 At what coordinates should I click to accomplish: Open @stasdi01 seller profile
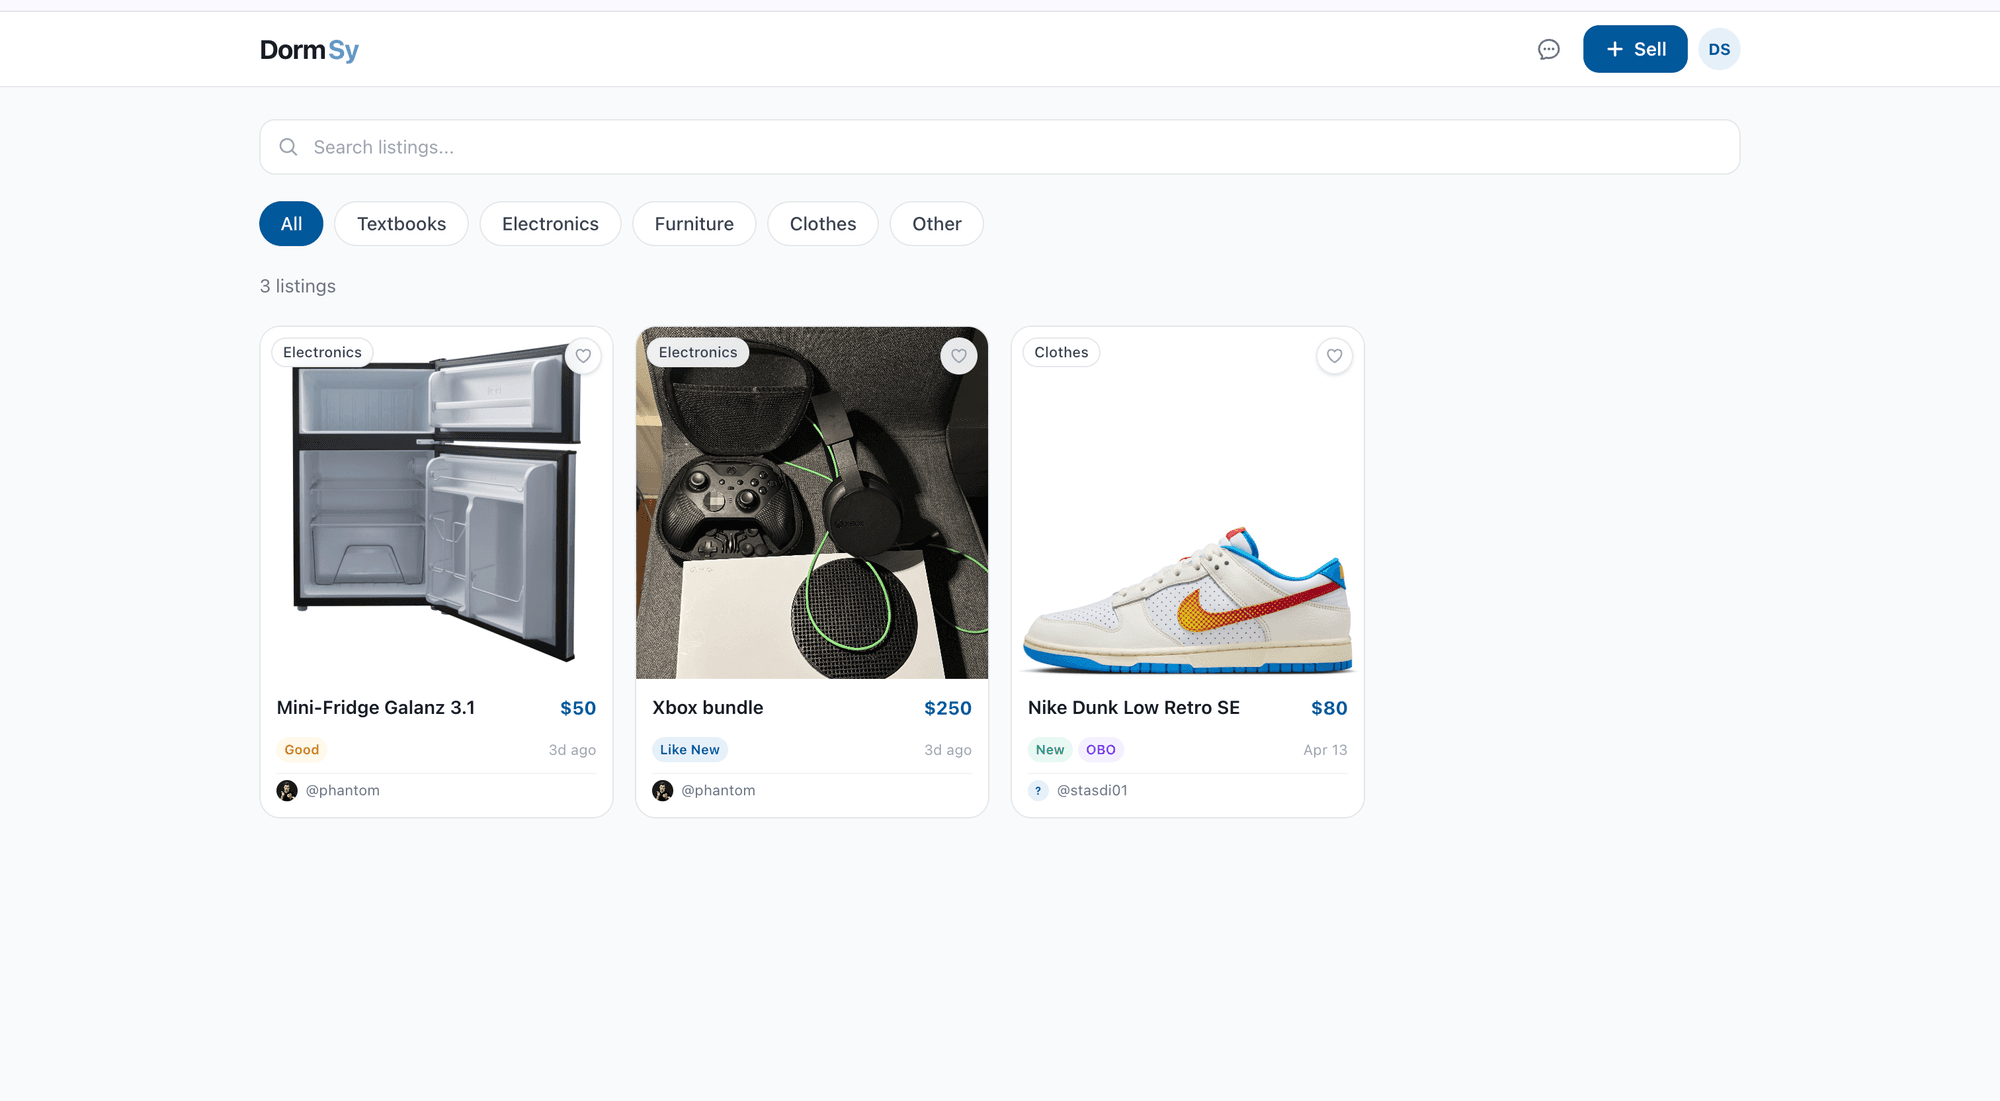(1092, 791)
